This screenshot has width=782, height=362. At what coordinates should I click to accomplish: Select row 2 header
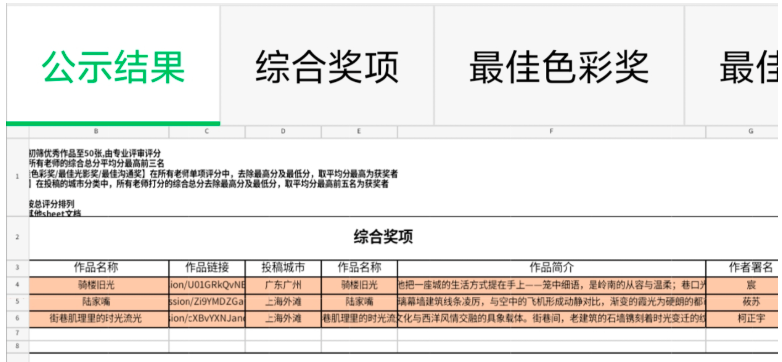coord(17,237)
